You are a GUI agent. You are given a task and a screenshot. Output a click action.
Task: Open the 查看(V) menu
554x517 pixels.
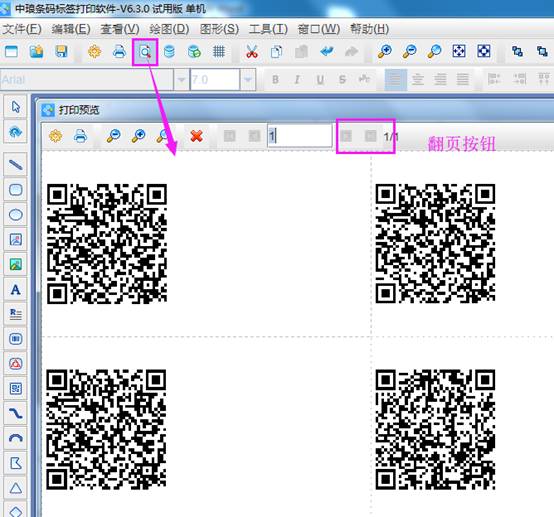point(120,29)
